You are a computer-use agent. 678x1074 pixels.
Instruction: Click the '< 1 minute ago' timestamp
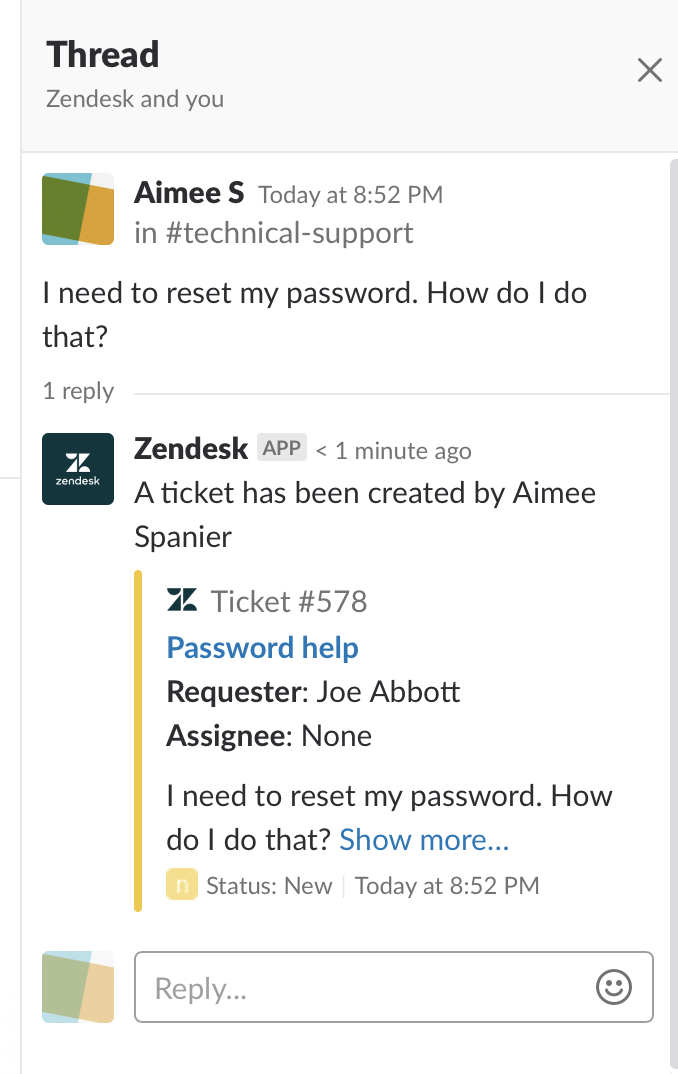393,451
